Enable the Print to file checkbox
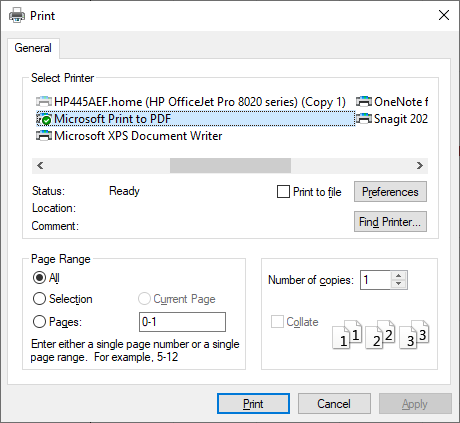The width and height of the screenshot is (460, 423). [283, 192]
